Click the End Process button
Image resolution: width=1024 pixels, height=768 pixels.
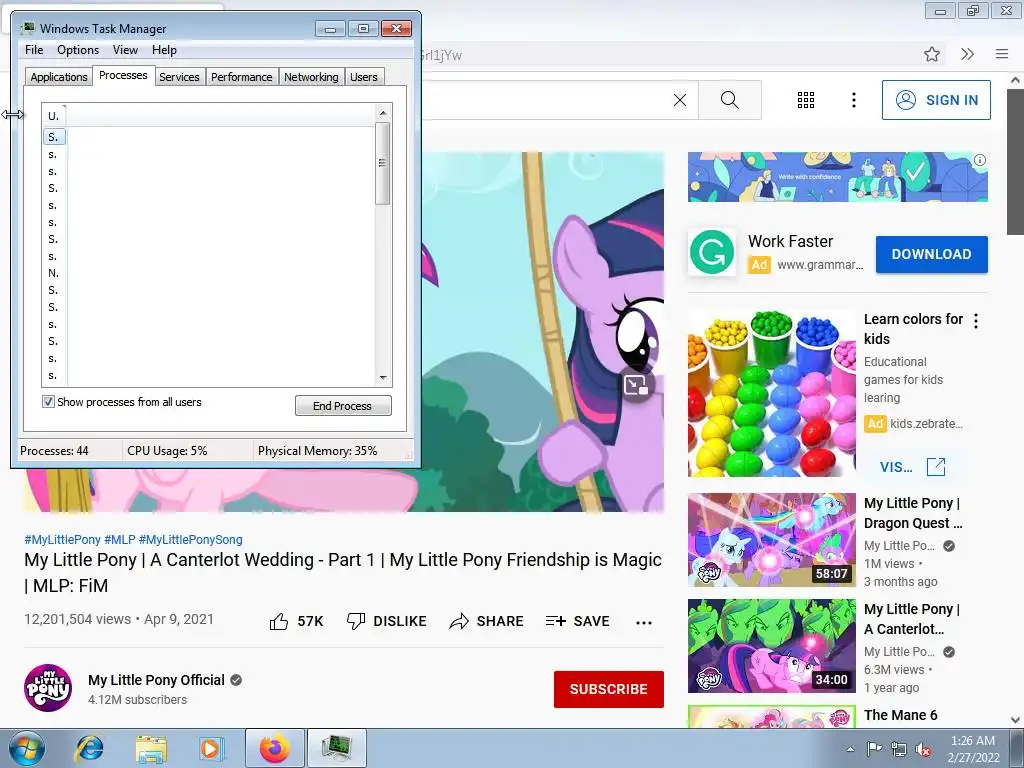click(343, 406)
